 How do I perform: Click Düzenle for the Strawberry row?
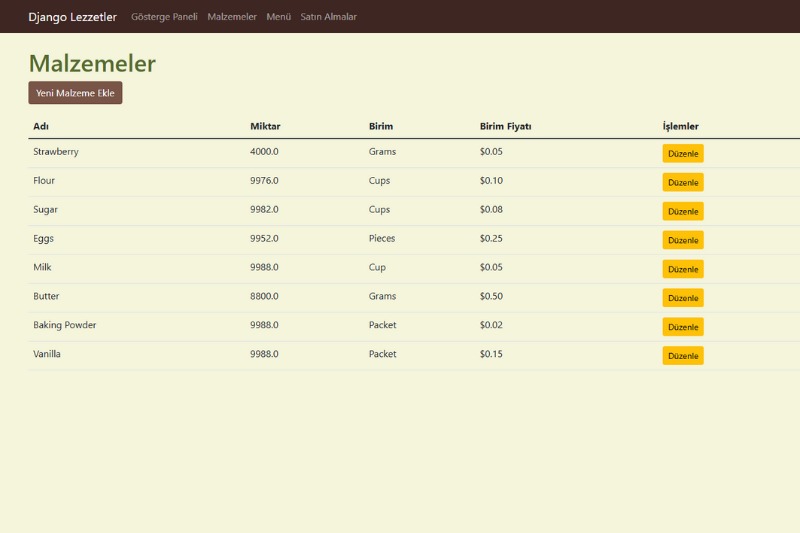point(682,153)
